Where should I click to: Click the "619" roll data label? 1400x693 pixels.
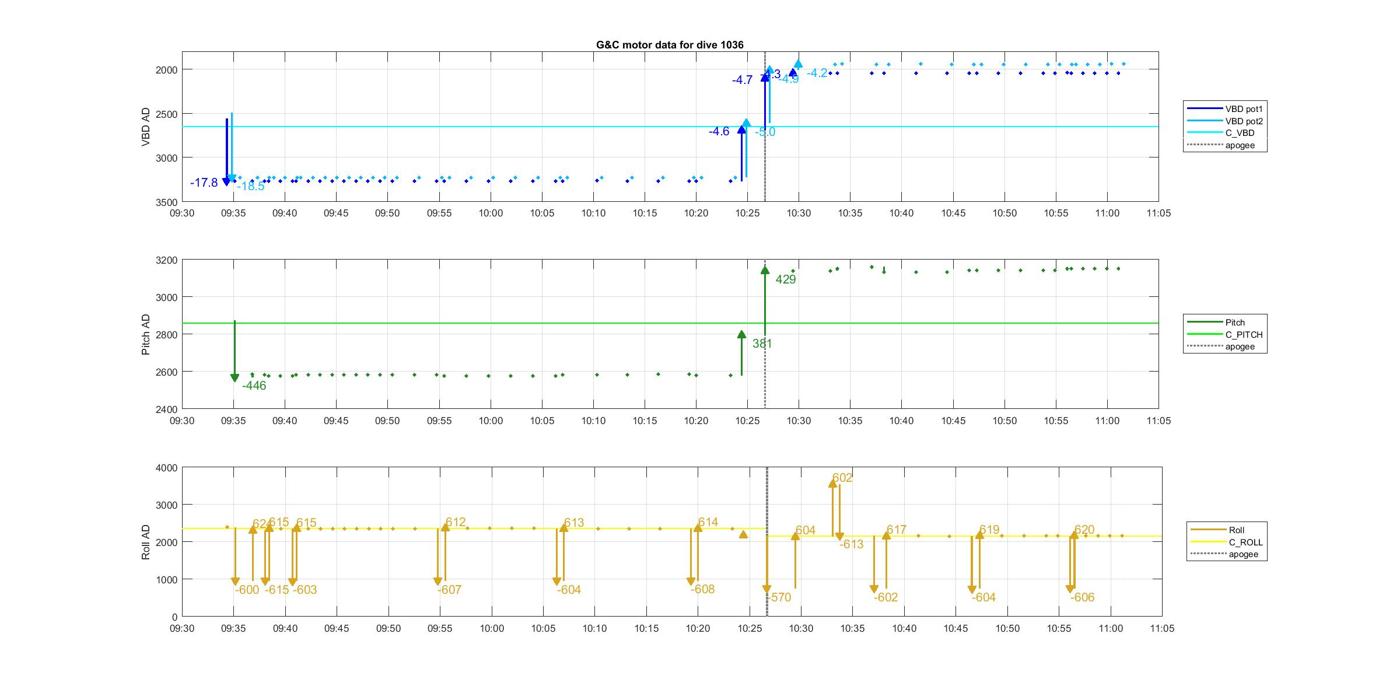point(990,531)
